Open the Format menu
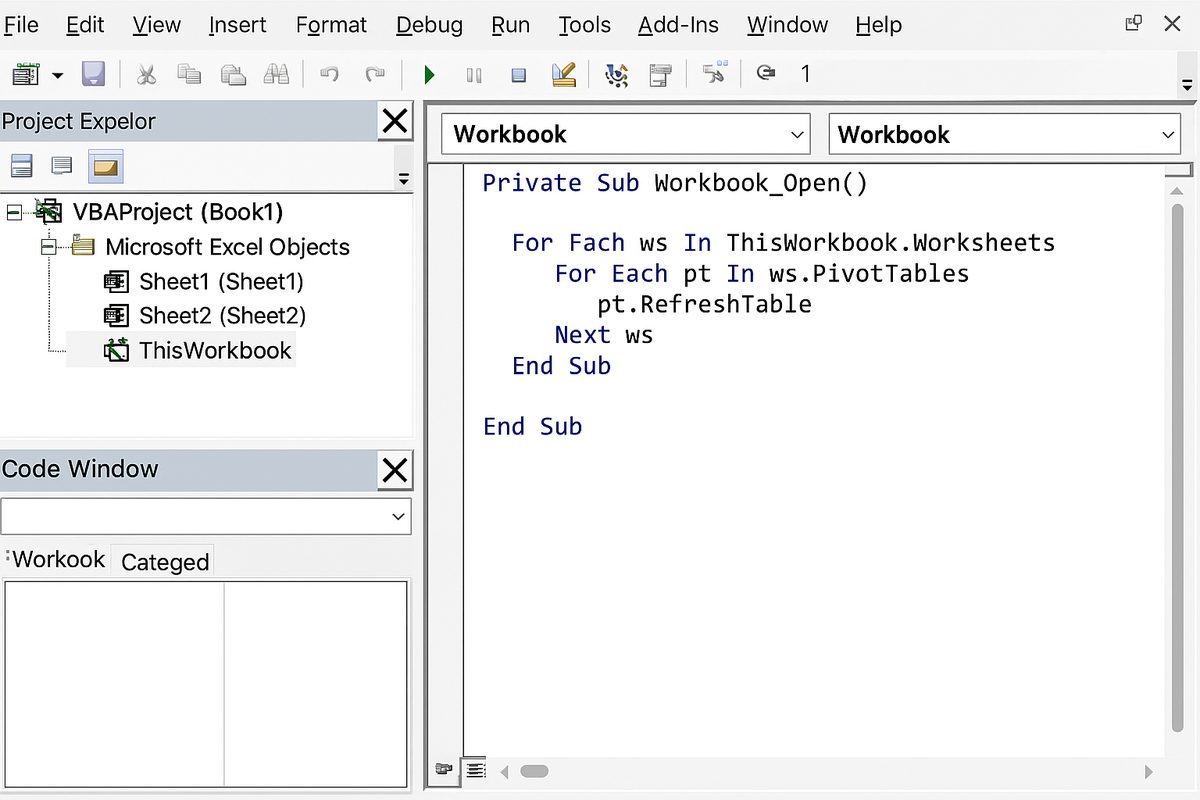 331,25
